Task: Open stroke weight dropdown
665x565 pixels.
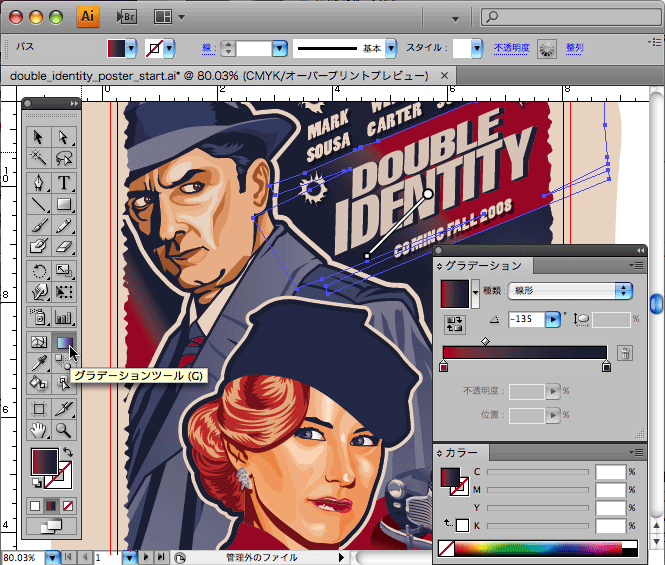Action: pos(279,48)
